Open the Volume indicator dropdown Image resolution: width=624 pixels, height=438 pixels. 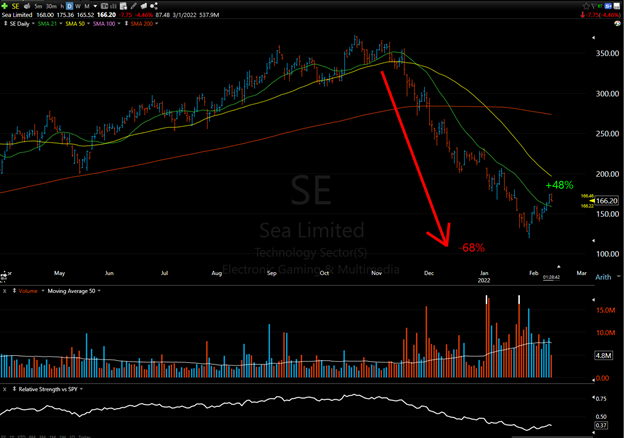(43, 291)
